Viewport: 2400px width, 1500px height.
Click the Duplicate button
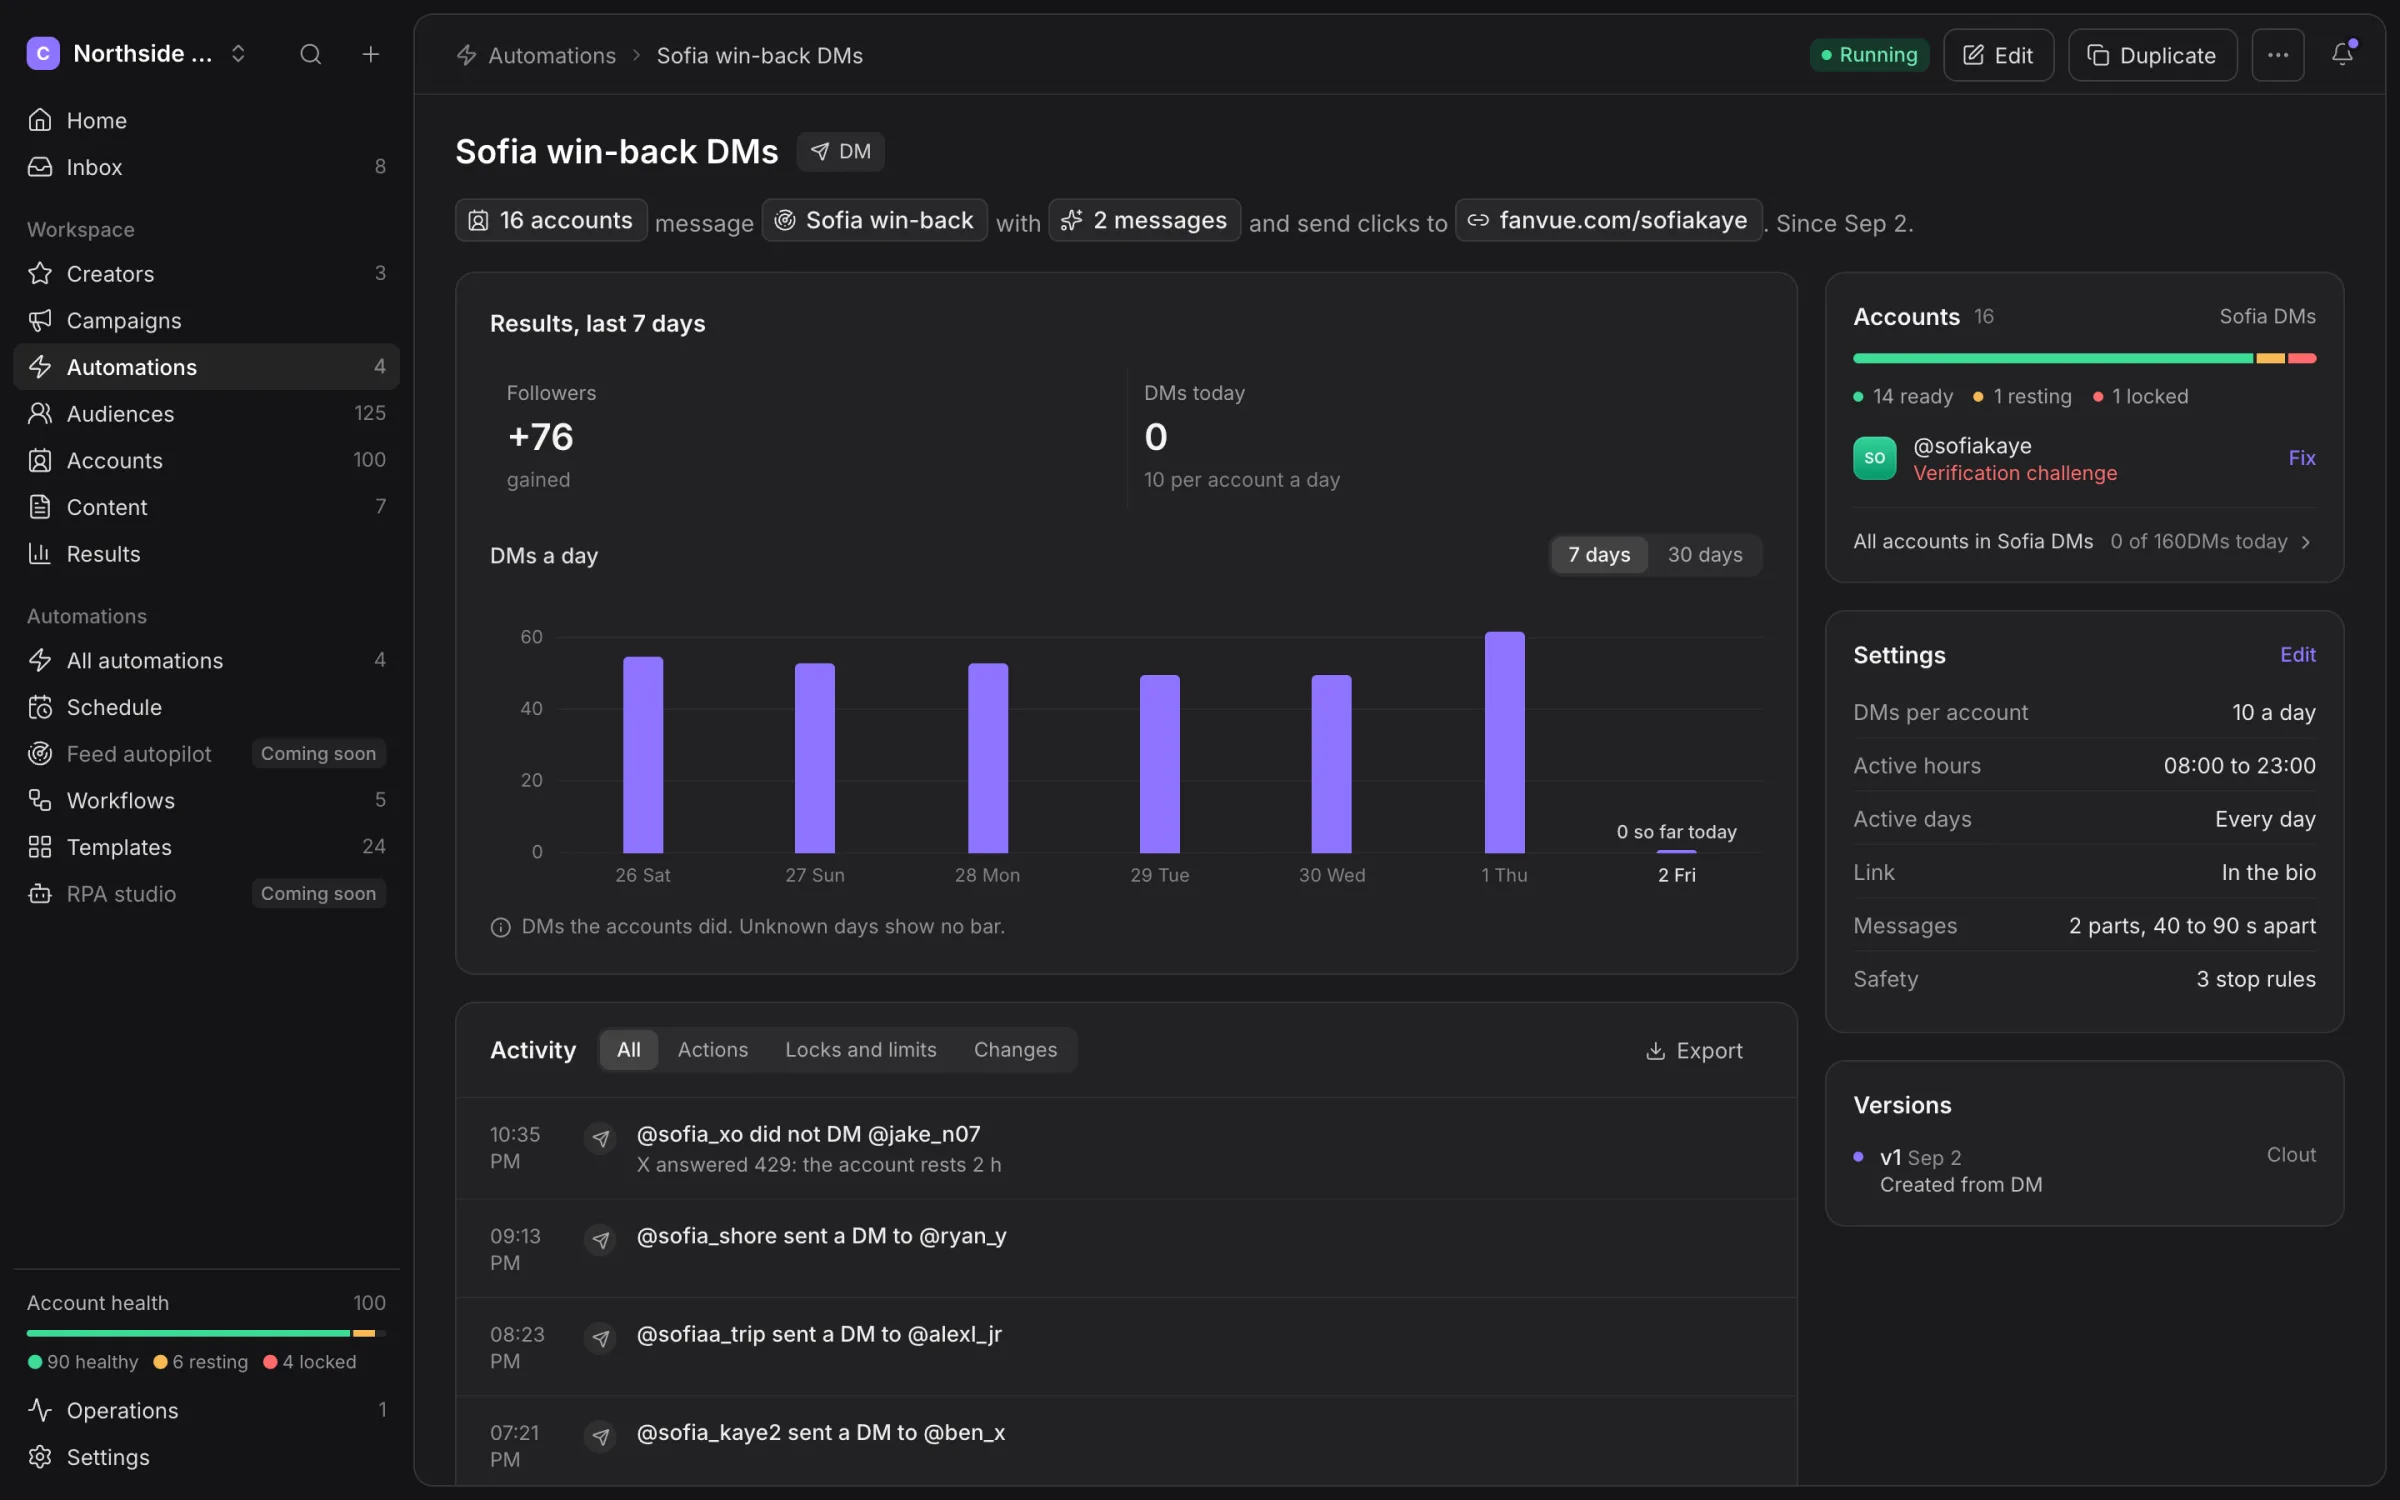pos(2151,55)
